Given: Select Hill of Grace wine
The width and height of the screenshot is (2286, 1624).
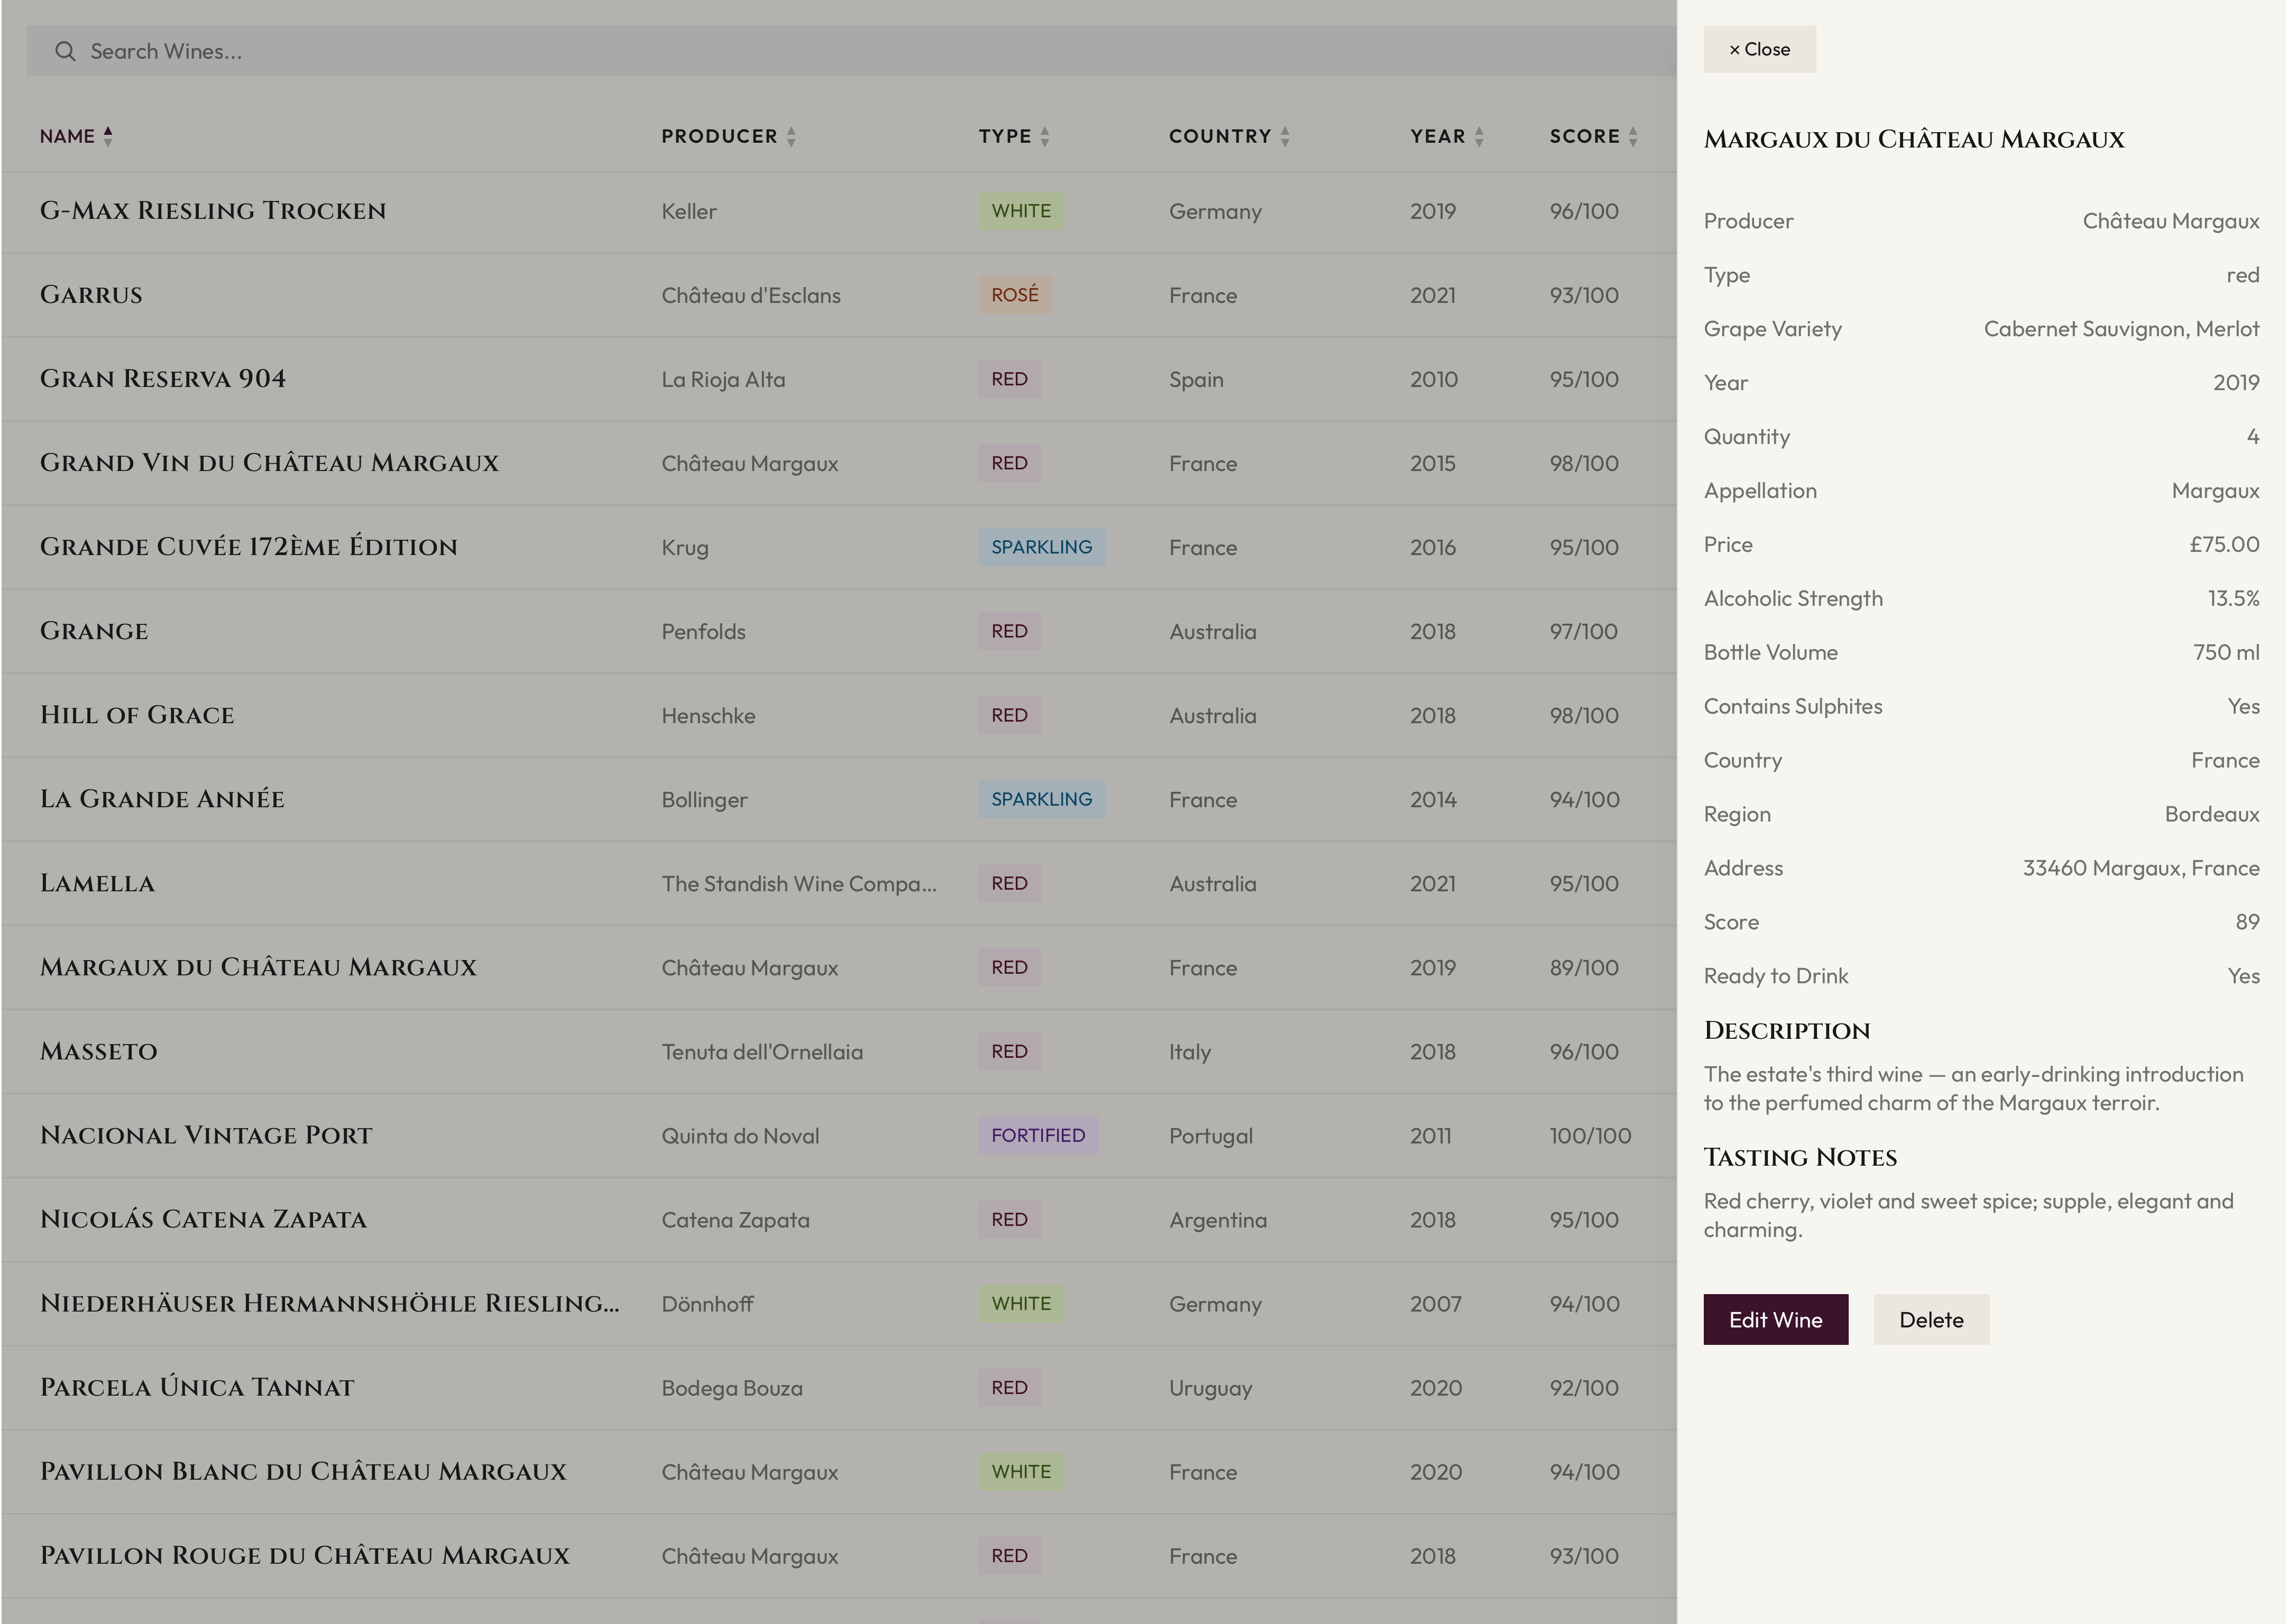Looking at the screenshot, I should pos(838,715).
